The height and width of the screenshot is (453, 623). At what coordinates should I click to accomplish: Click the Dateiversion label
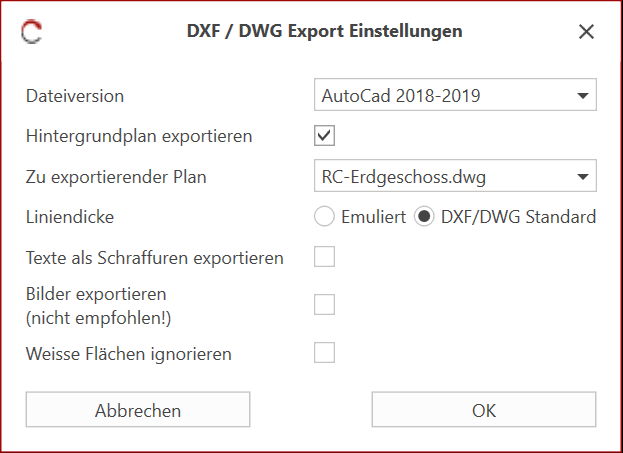tap(74, 96)
